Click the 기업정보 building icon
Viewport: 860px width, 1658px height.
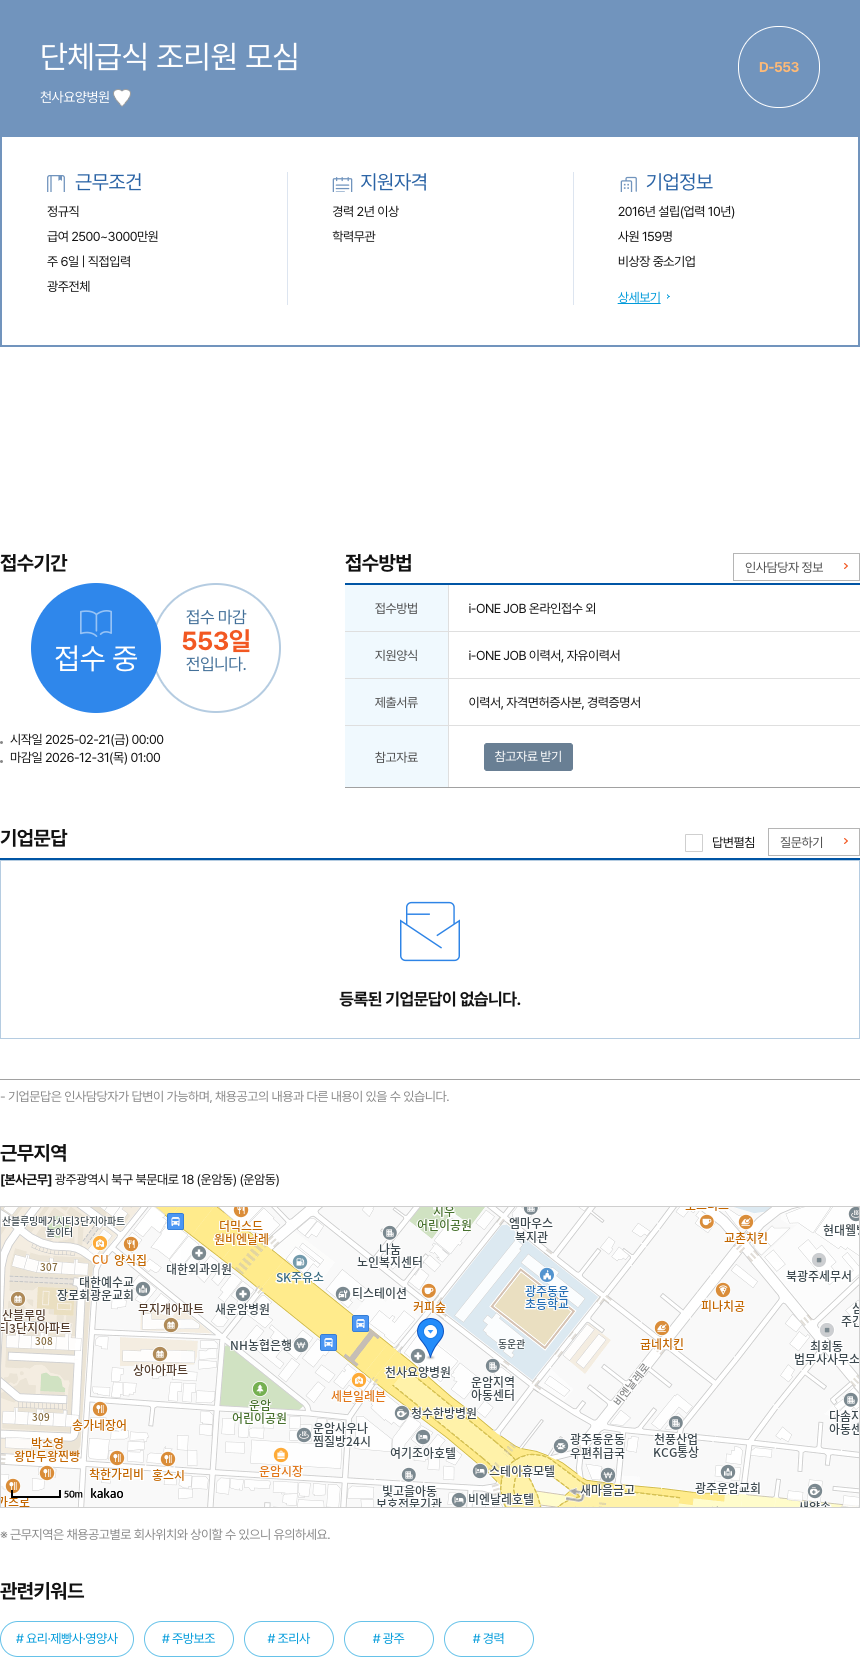[x=628, y=183]
